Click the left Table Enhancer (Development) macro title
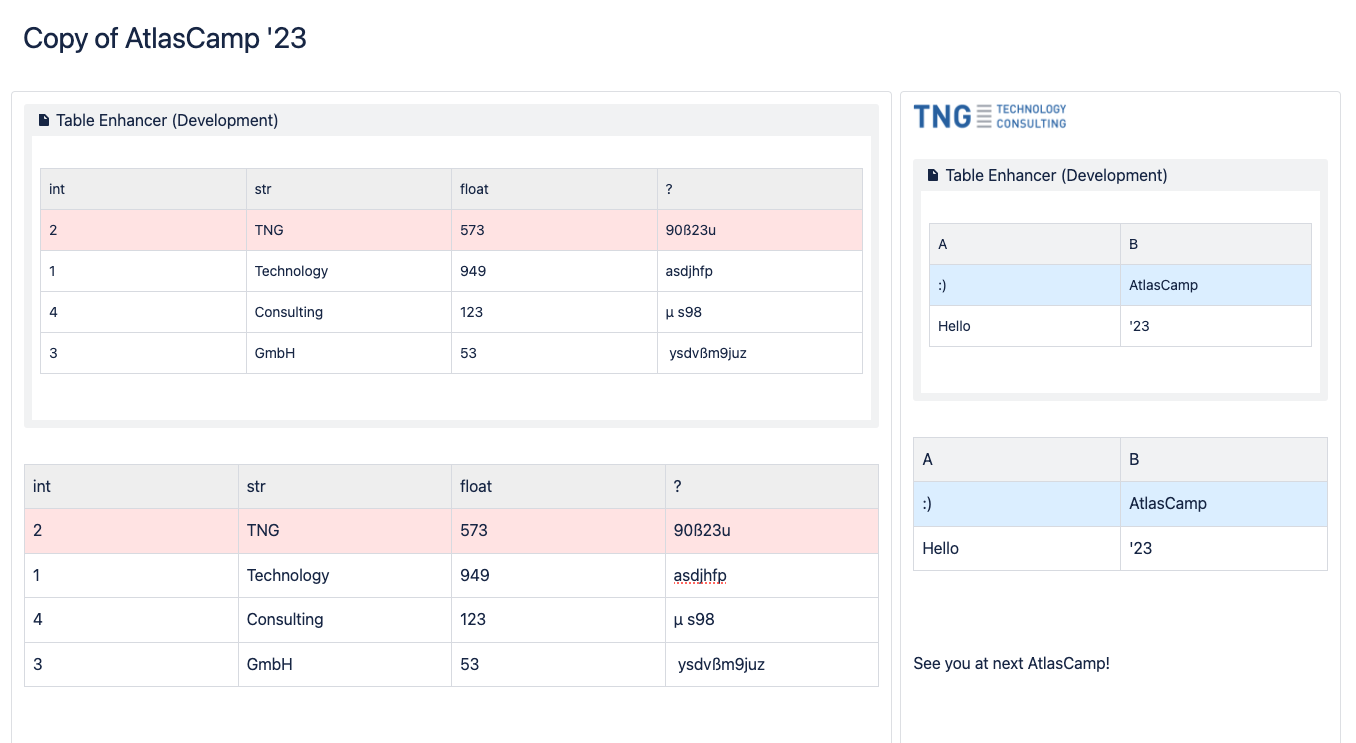Image resolution: width=1356 pixels, height=743 pixels. 167,121
